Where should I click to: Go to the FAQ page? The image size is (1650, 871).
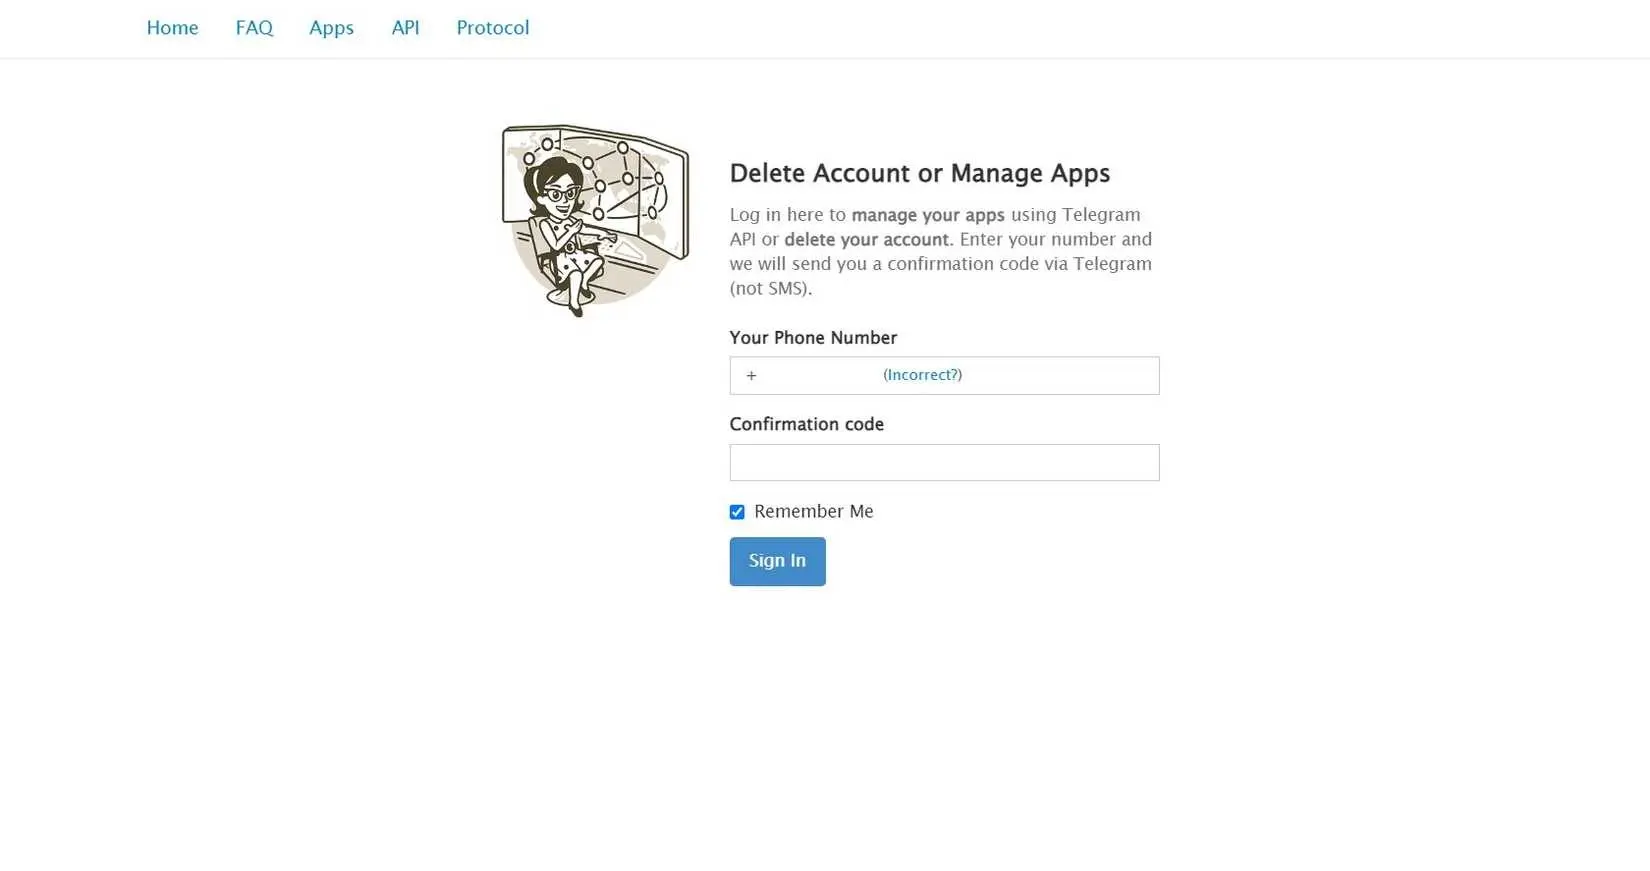pos(254,28)
